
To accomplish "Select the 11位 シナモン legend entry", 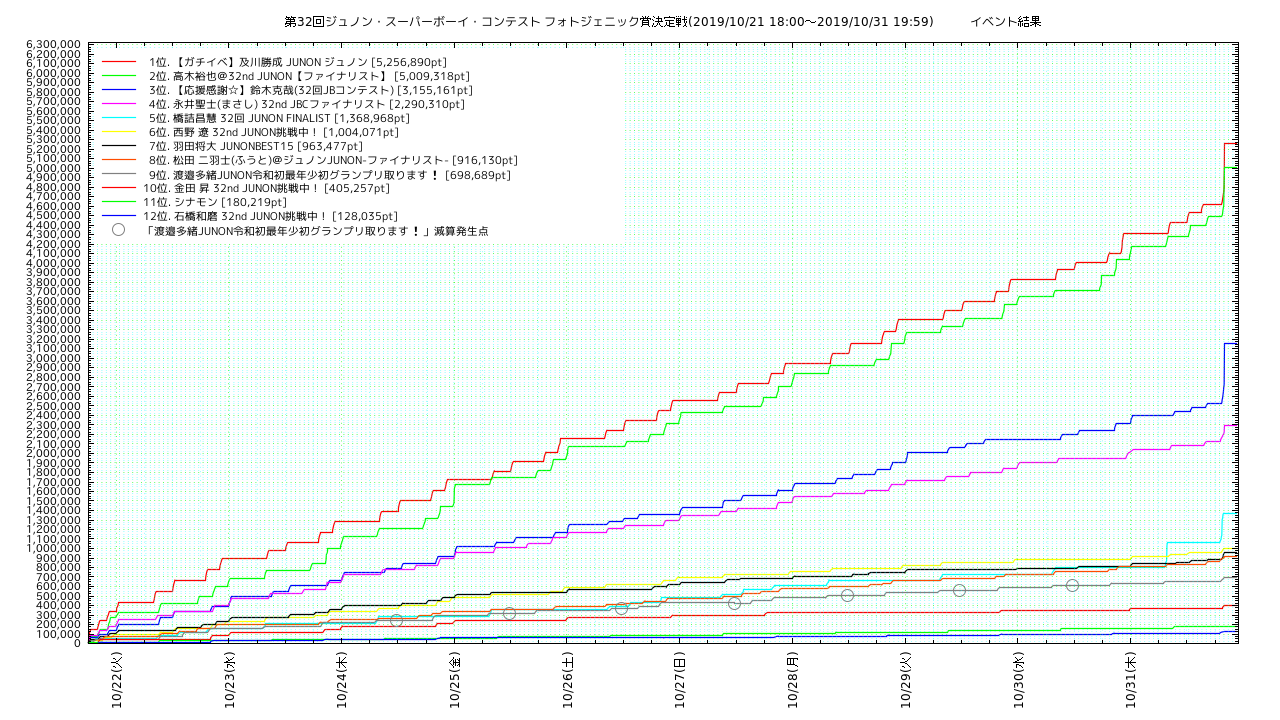I will [215, 202].
